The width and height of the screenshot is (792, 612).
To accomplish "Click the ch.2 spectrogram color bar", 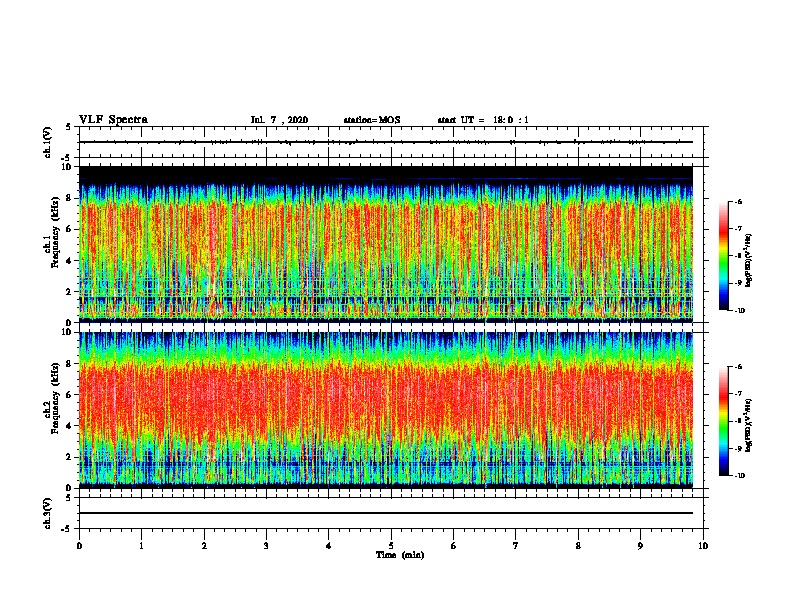I will 724,421.
